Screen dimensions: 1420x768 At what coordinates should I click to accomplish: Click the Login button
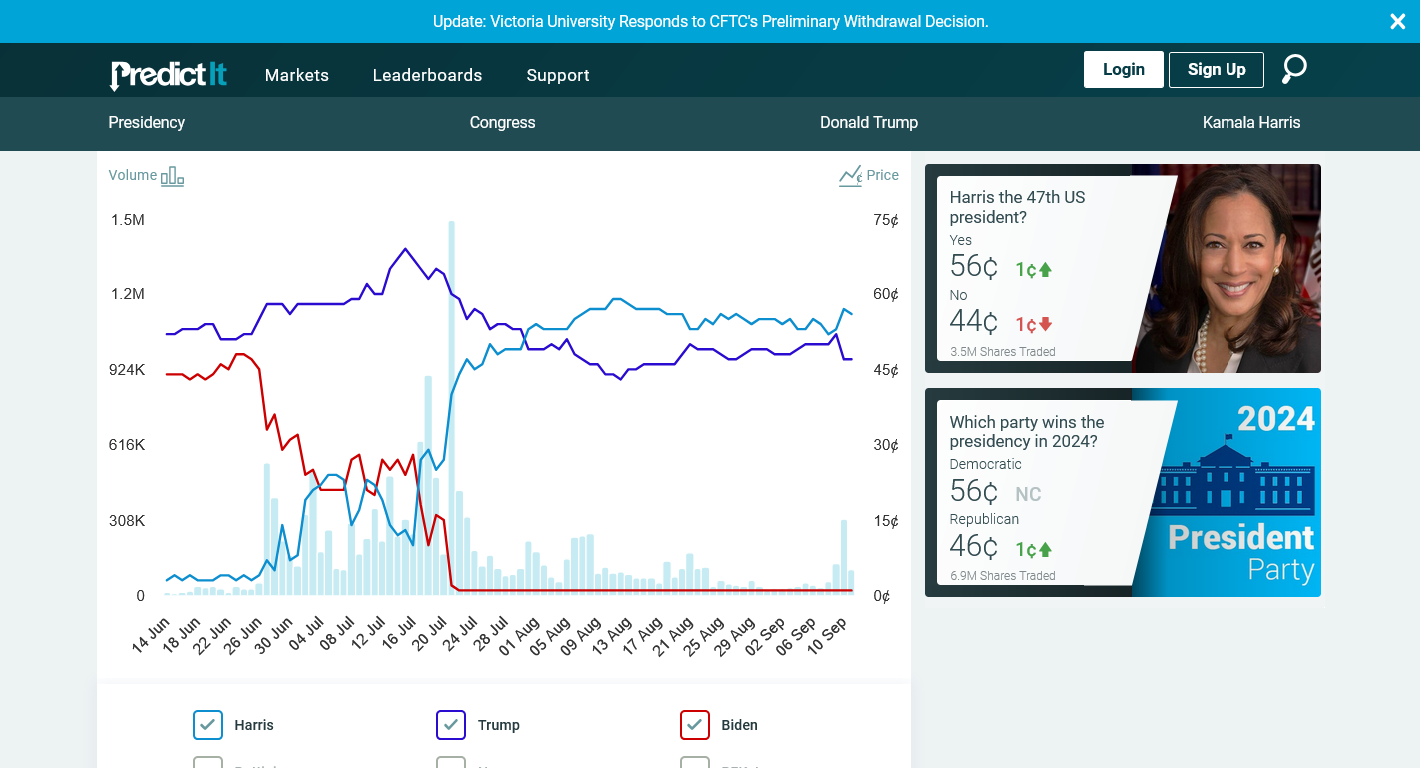(x=1124, y=69)
